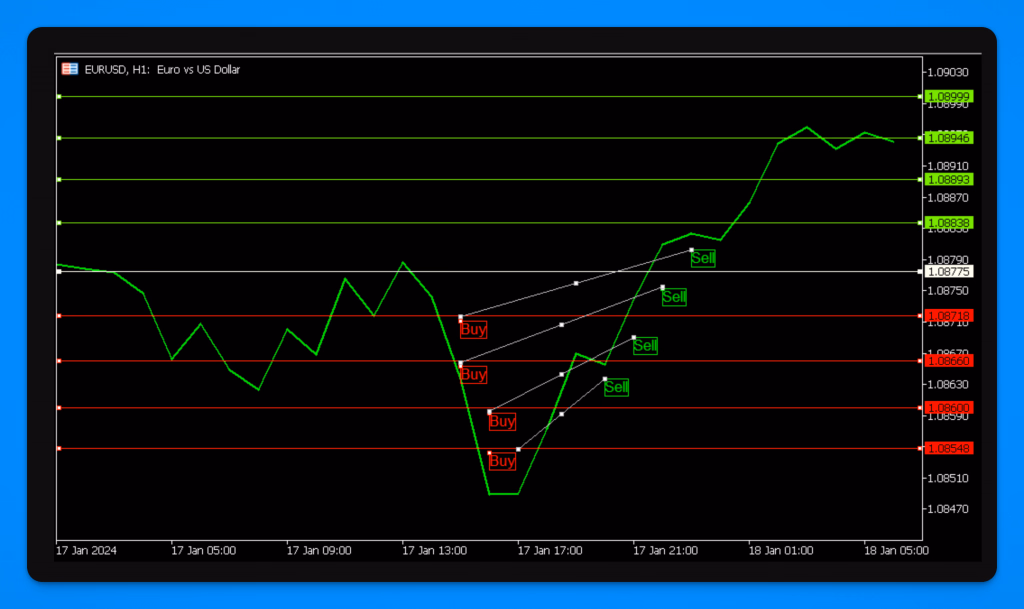Select the second Buy marker from top
This screenshot has height=609, width=1024.
click(473, 375)
